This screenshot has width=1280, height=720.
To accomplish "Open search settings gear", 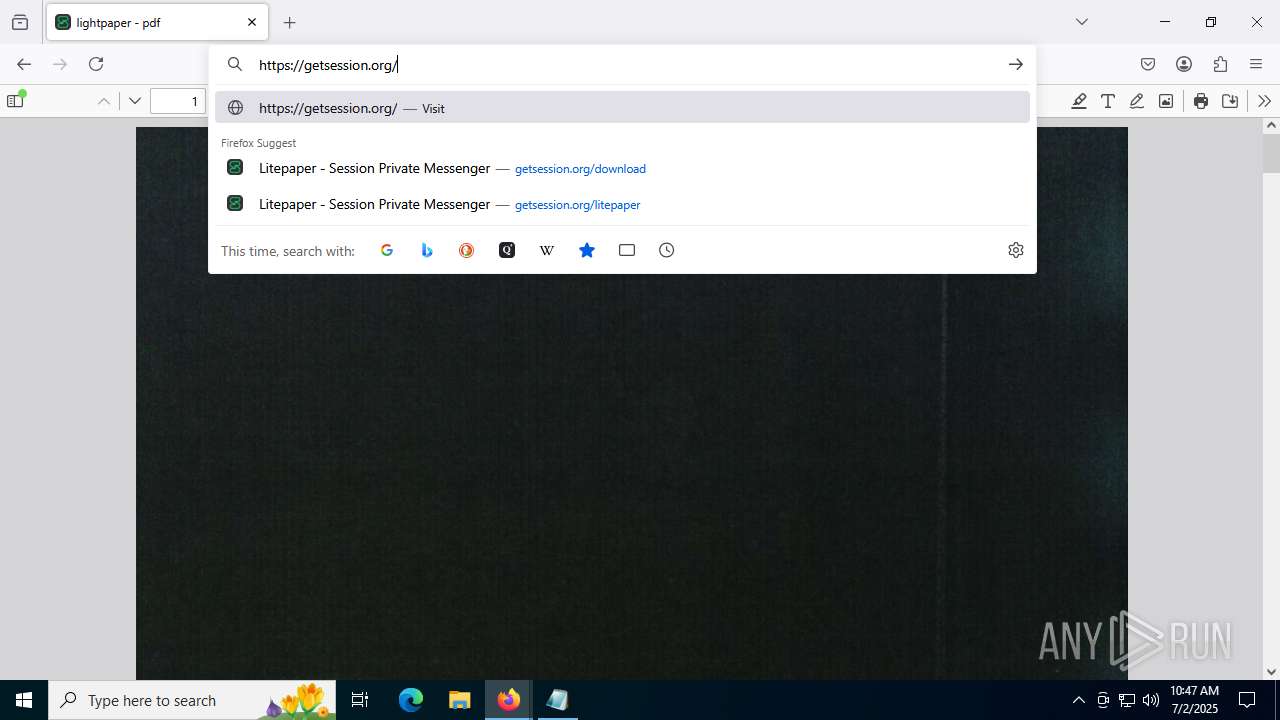I will point(1016,250).
